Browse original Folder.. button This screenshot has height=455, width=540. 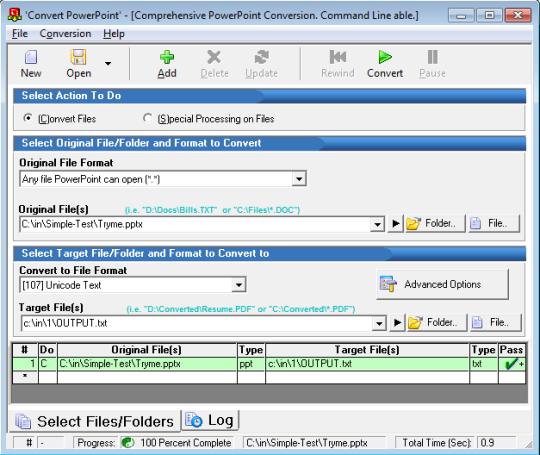(x=435, y=224)
